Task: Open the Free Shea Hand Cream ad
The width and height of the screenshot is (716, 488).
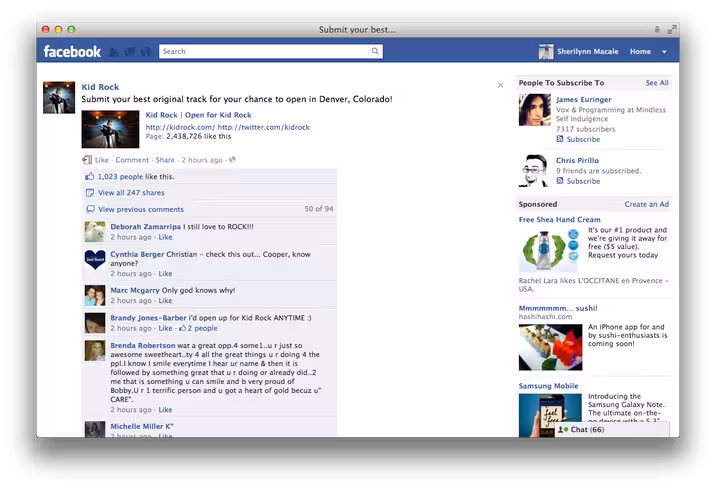Action: [559, 220]
